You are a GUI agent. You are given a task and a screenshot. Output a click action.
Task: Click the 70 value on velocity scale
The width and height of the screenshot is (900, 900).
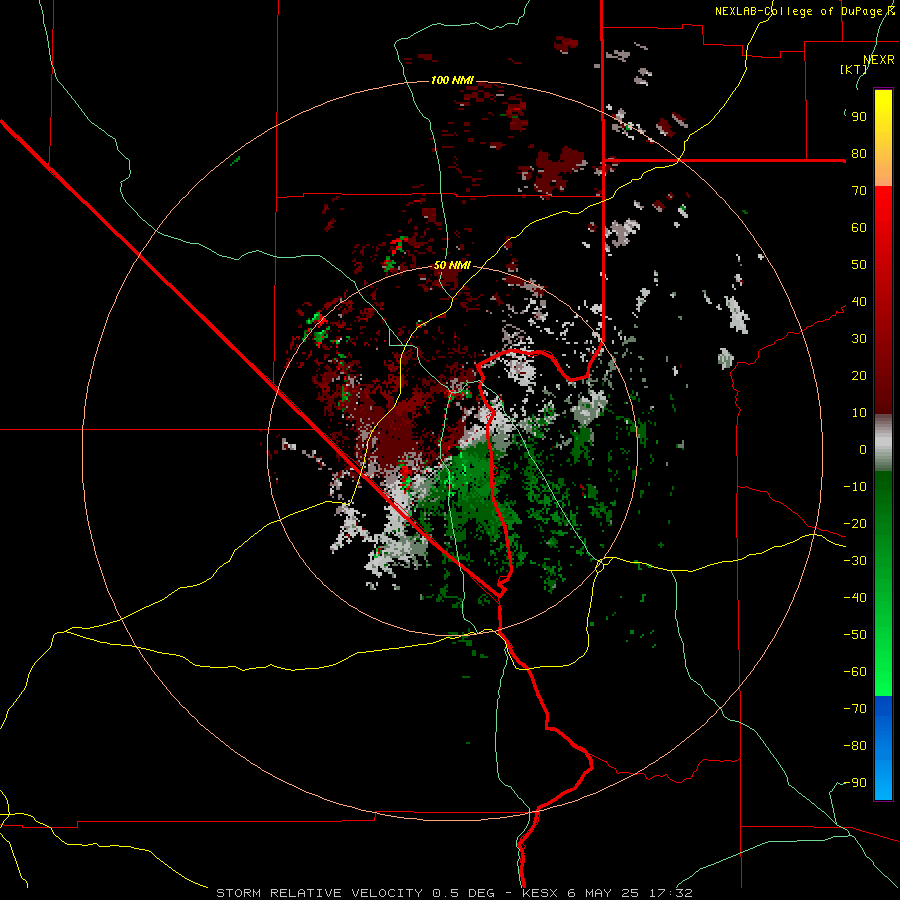859,191
